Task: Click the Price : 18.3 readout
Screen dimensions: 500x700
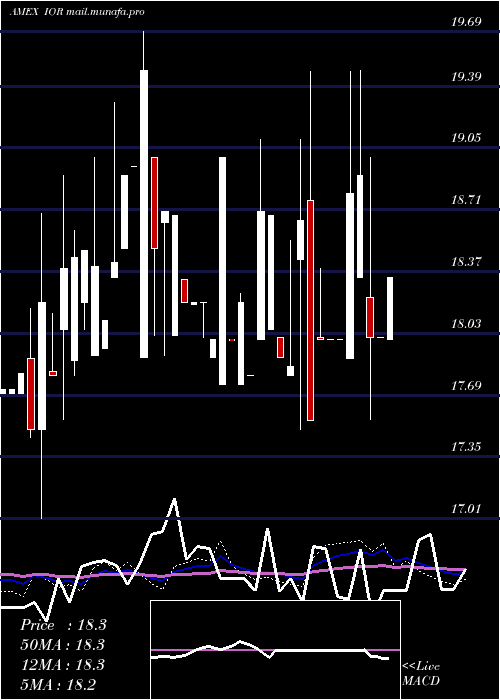Action: (x=63, y=625)
